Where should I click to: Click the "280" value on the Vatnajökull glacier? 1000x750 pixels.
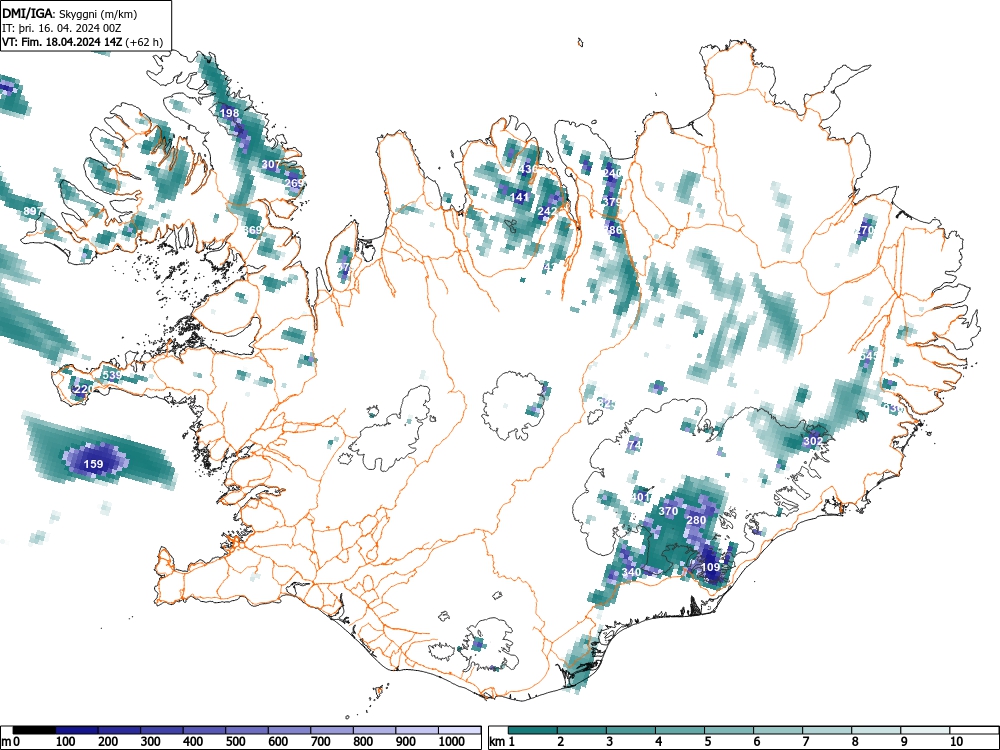pyautogui.click(x=696, y=520)
